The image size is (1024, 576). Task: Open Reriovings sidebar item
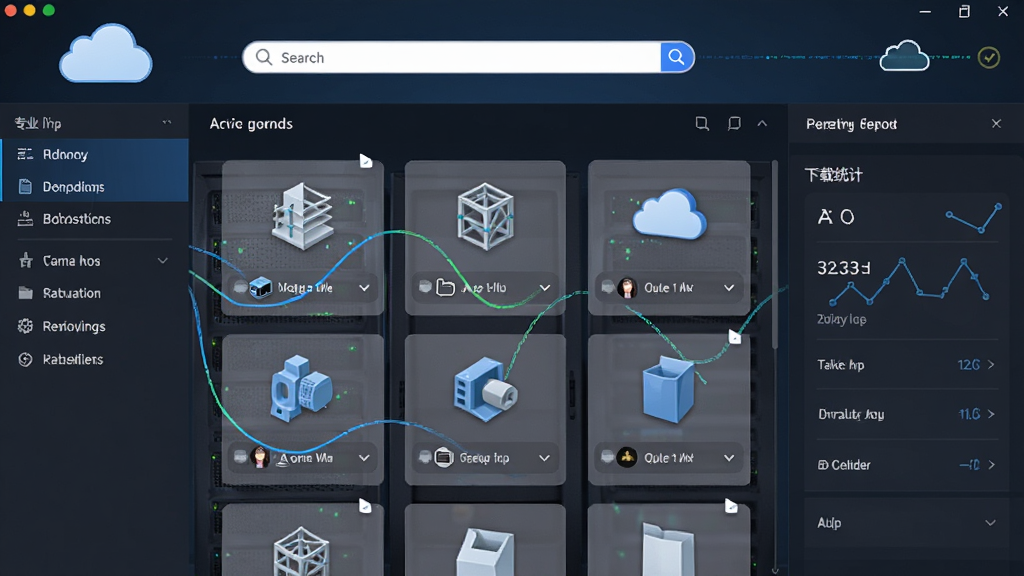coord(95,326)
